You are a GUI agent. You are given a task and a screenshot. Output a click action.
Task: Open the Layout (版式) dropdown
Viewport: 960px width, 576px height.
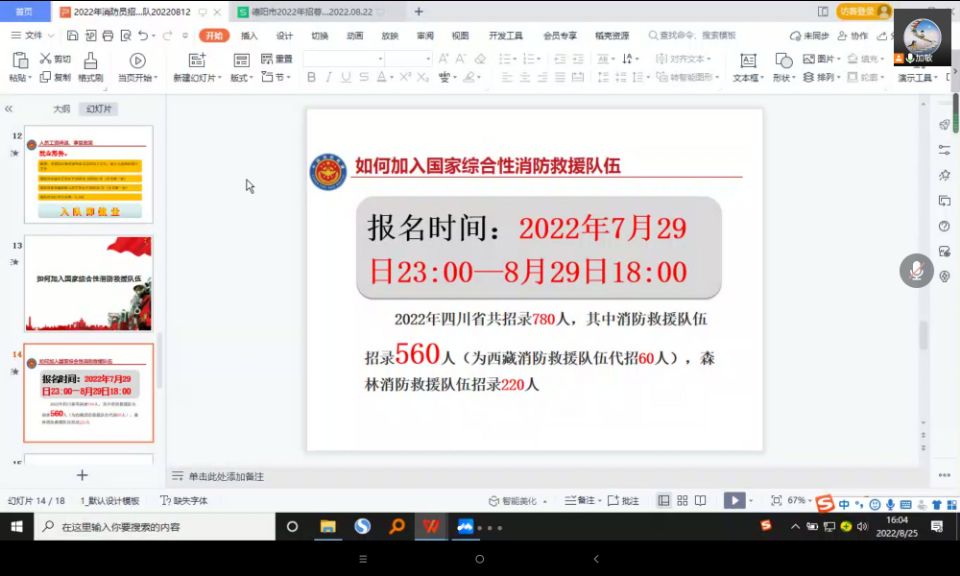coord(241,78)
